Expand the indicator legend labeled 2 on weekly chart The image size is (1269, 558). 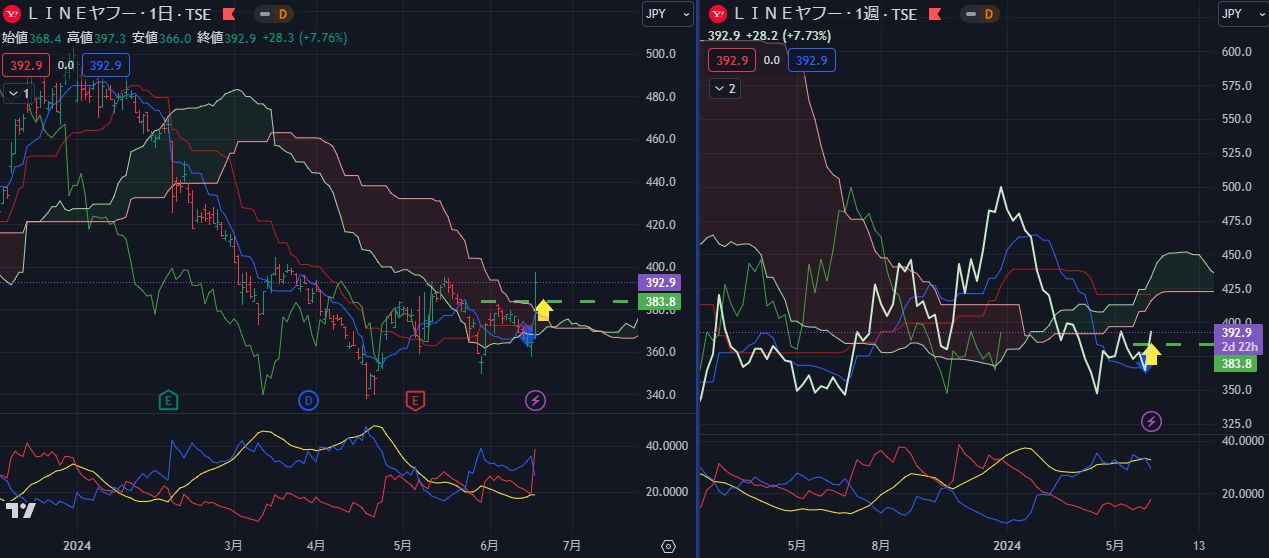(x=725, y=89)
